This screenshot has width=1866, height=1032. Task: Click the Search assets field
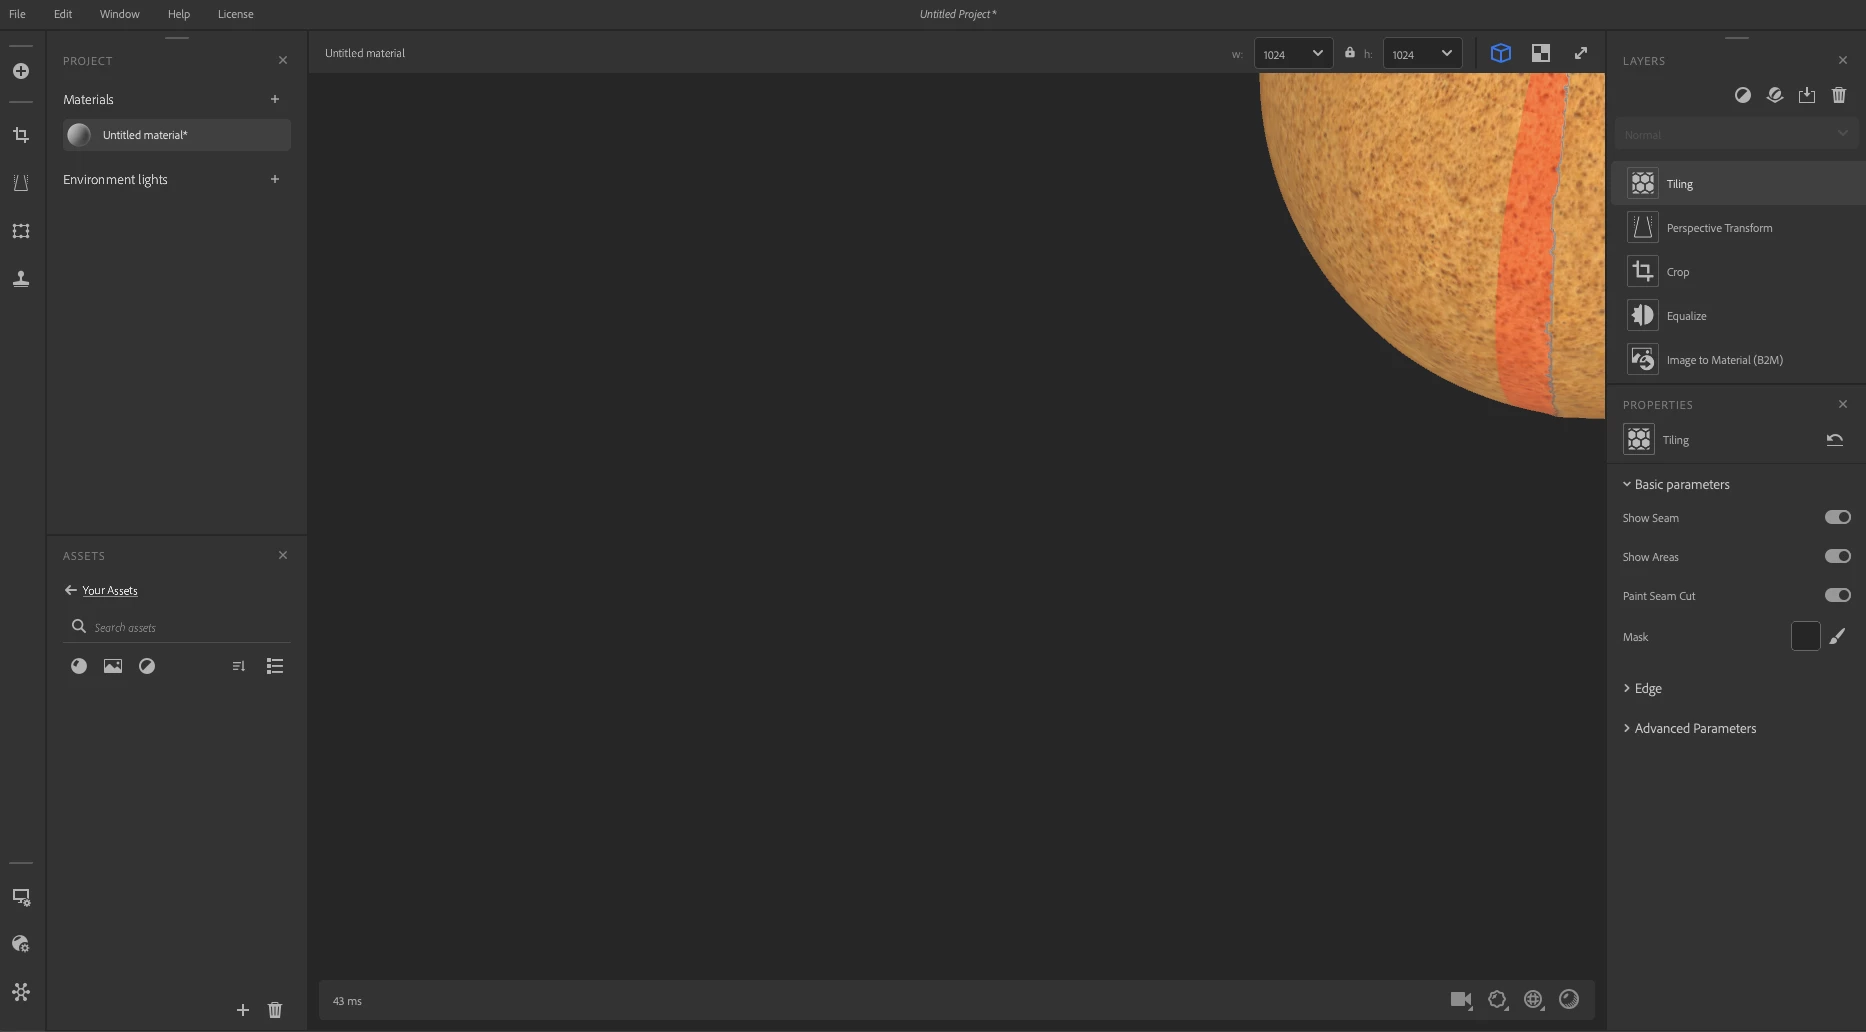(x=177, y=627)
